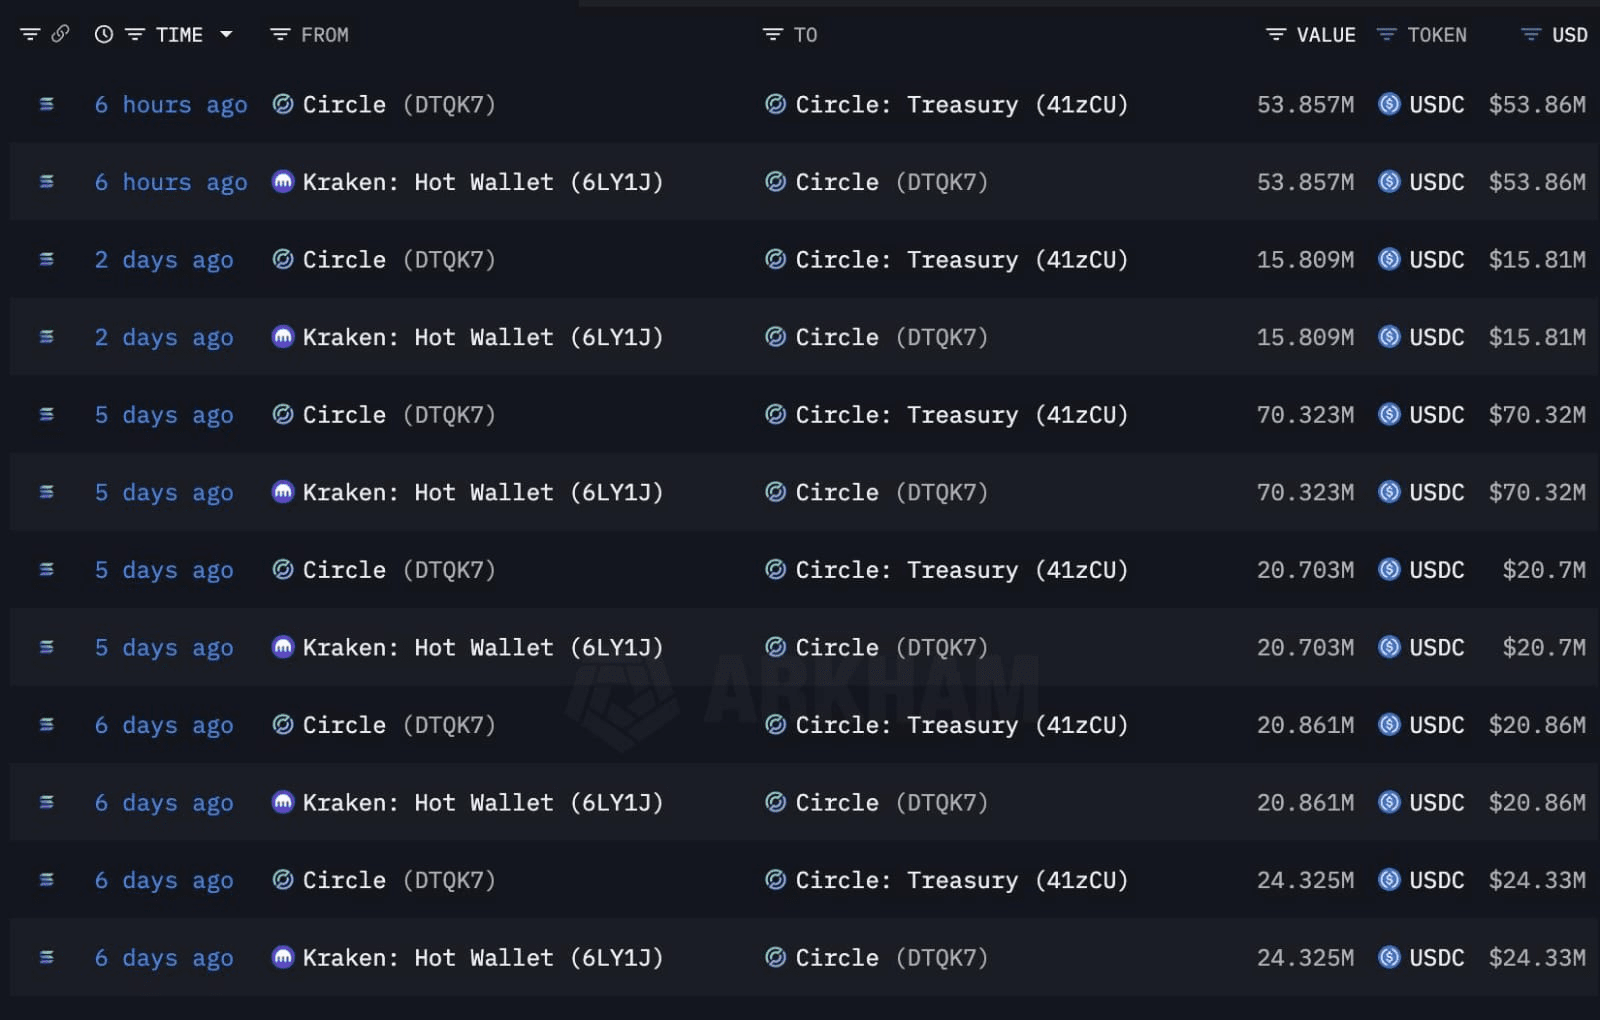Open the TO column filter
1600x1020 pixels.
click(772, 35)
